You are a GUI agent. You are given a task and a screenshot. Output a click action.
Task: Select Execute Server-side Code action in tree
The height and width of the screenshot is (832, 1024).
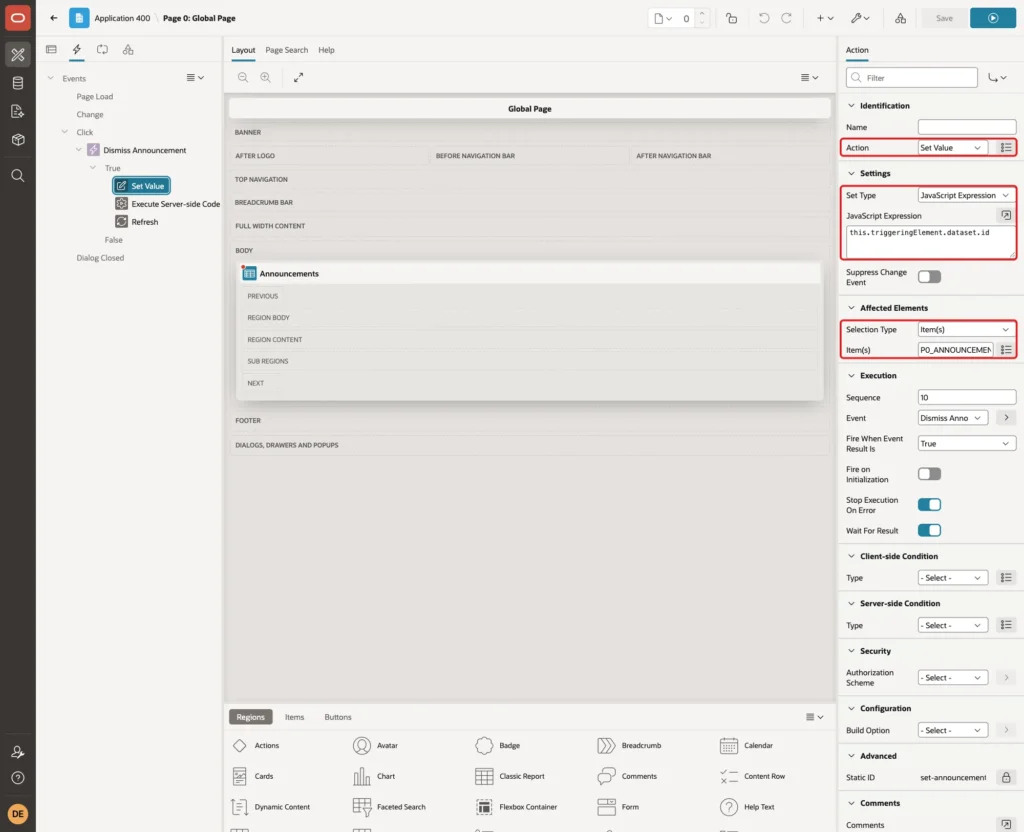(x=168, y=204)
